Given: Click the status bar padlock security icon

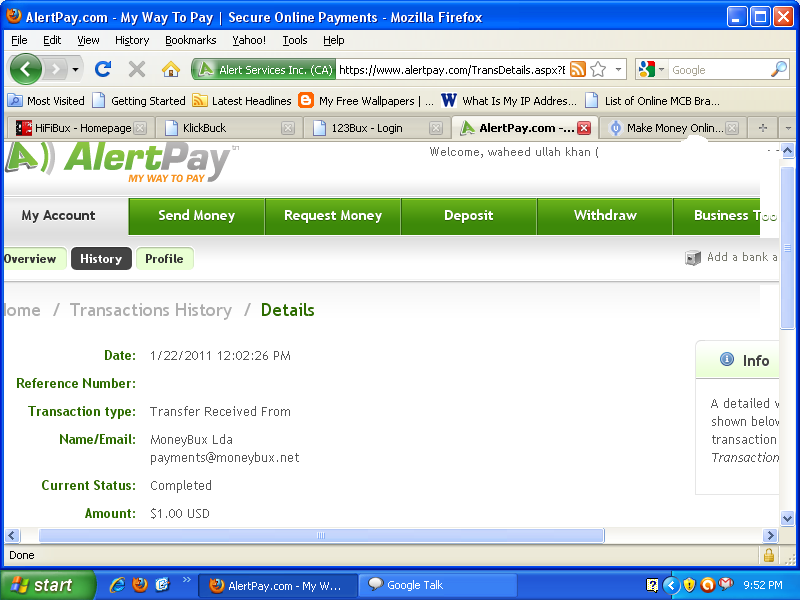Looking at the screenshot, I should (x=769, y=555).
